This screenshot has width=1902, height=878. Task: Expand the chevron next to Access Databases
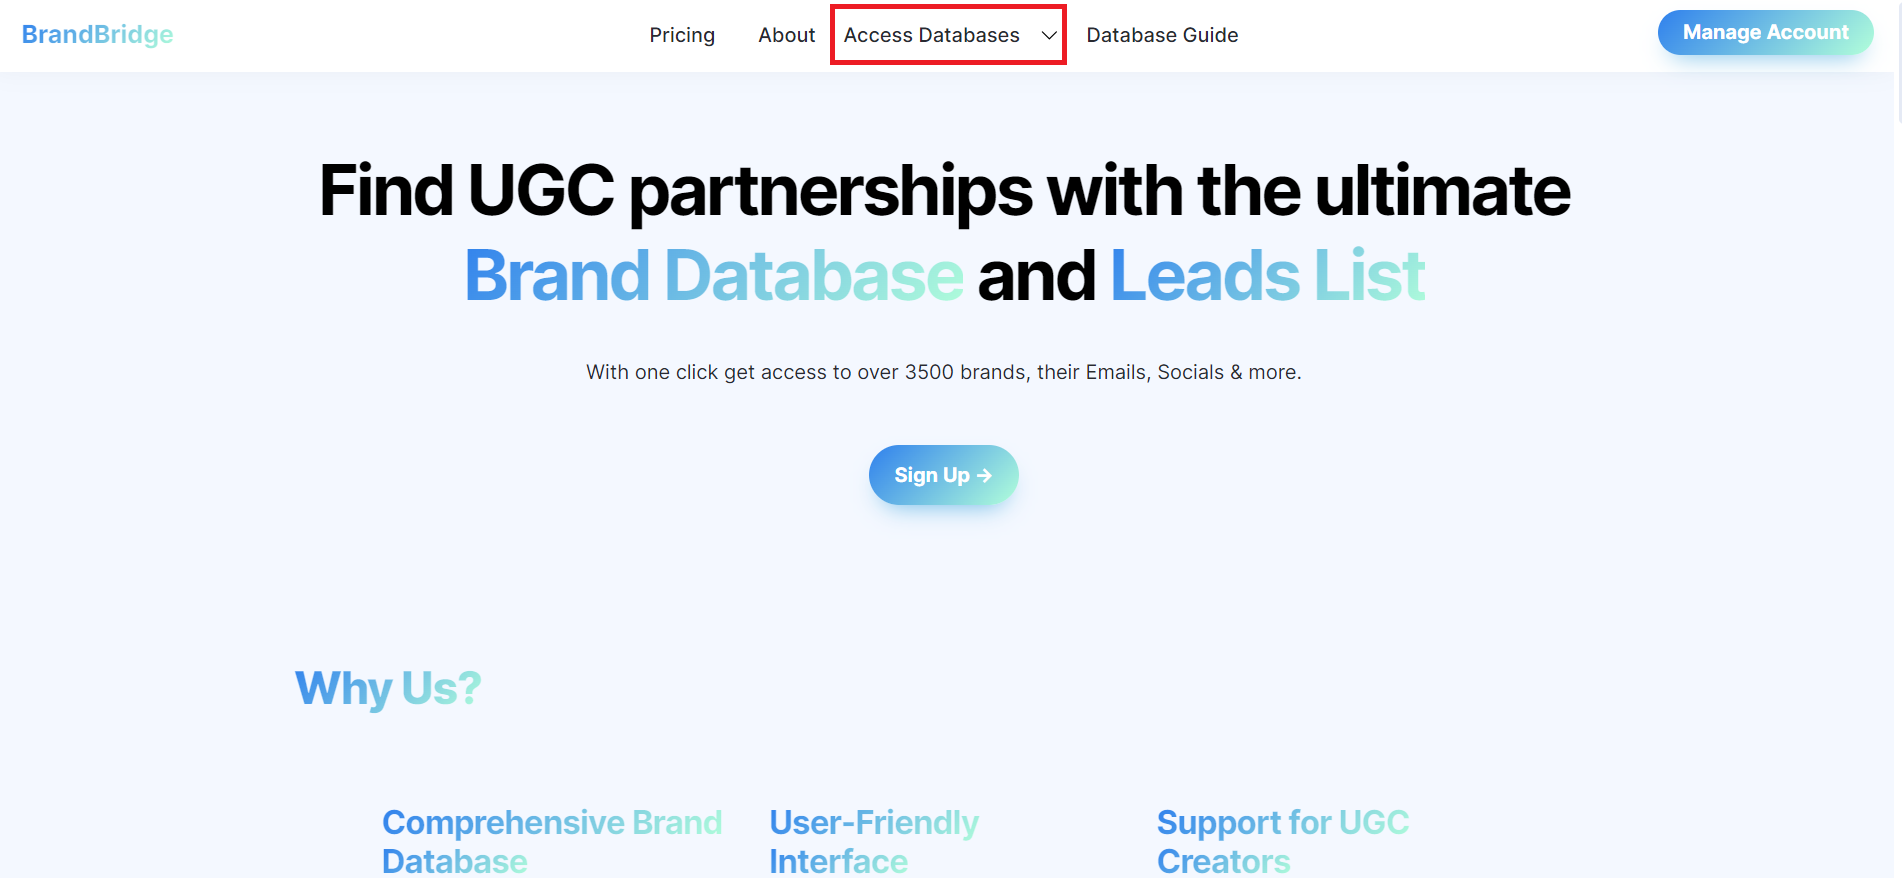(x=1049, y=35)
